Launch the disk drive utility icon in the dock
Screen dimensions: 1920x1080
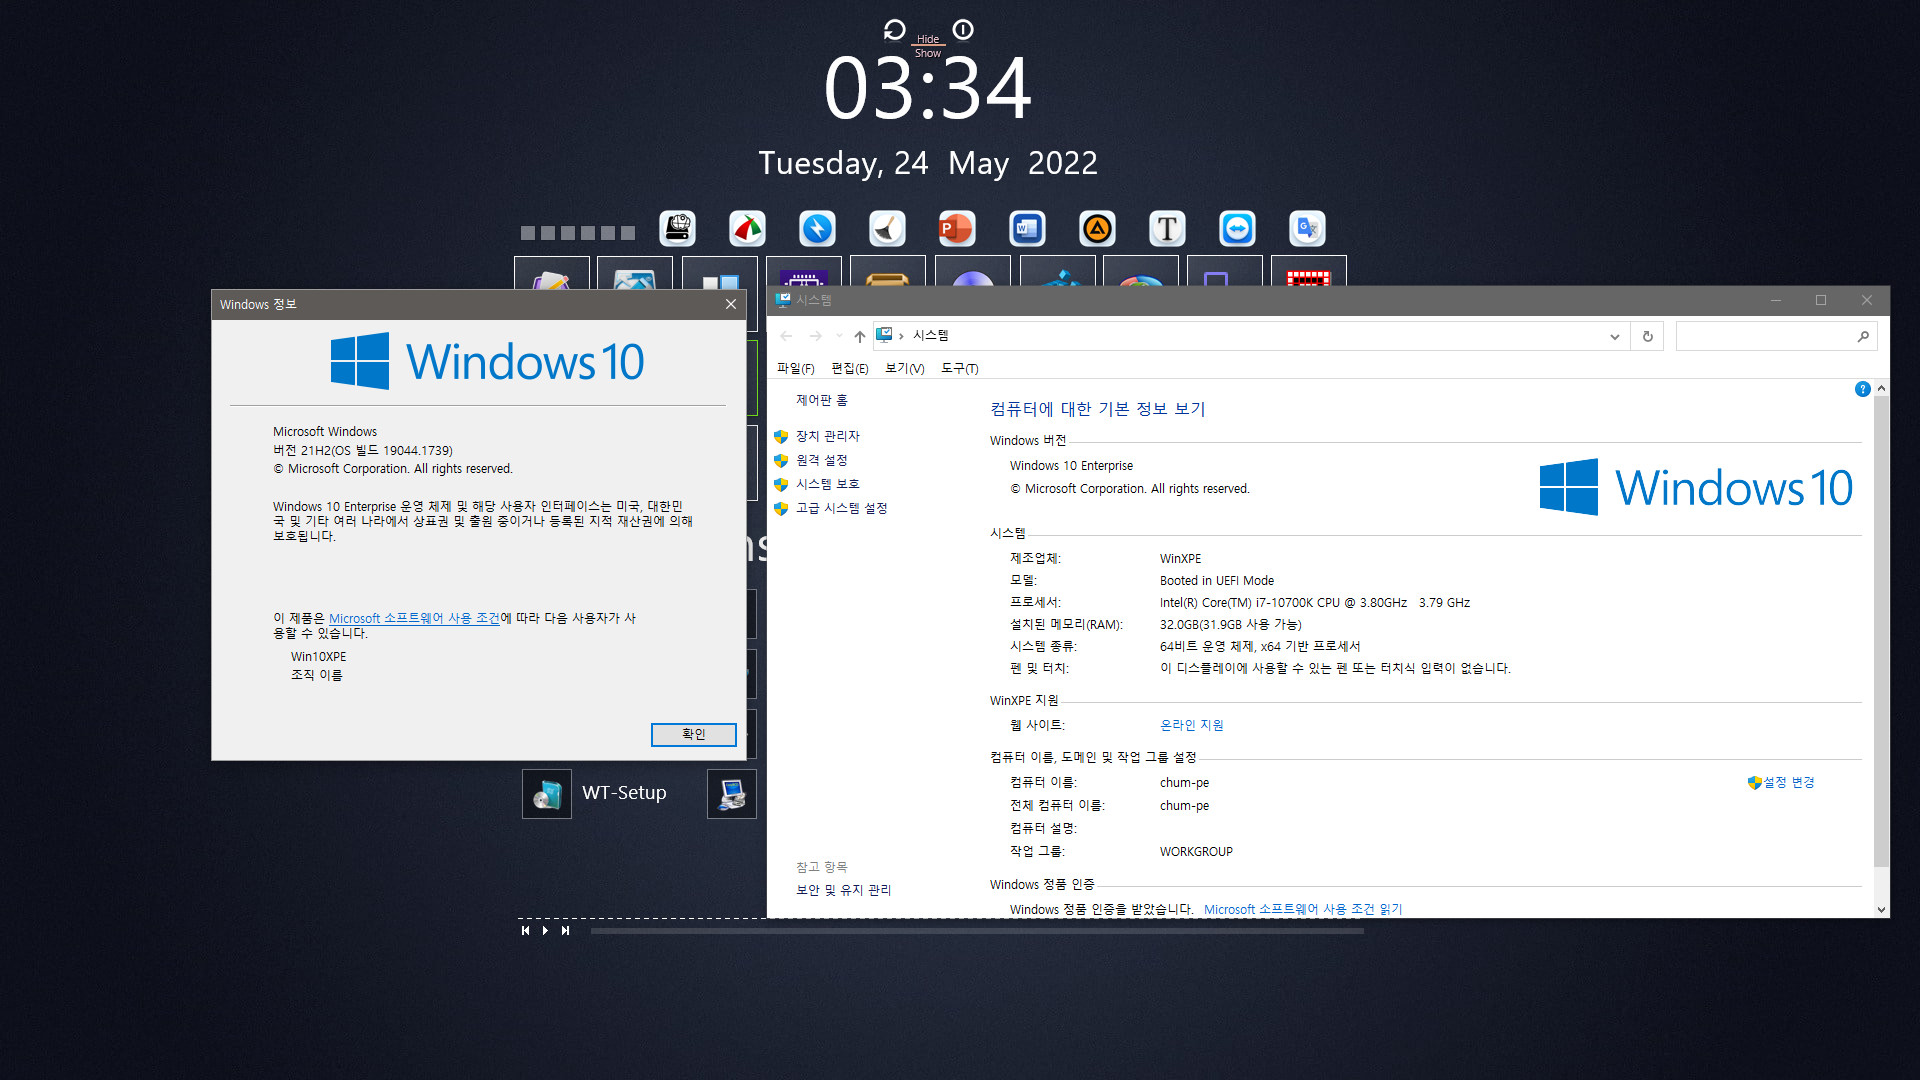[678, 228]
